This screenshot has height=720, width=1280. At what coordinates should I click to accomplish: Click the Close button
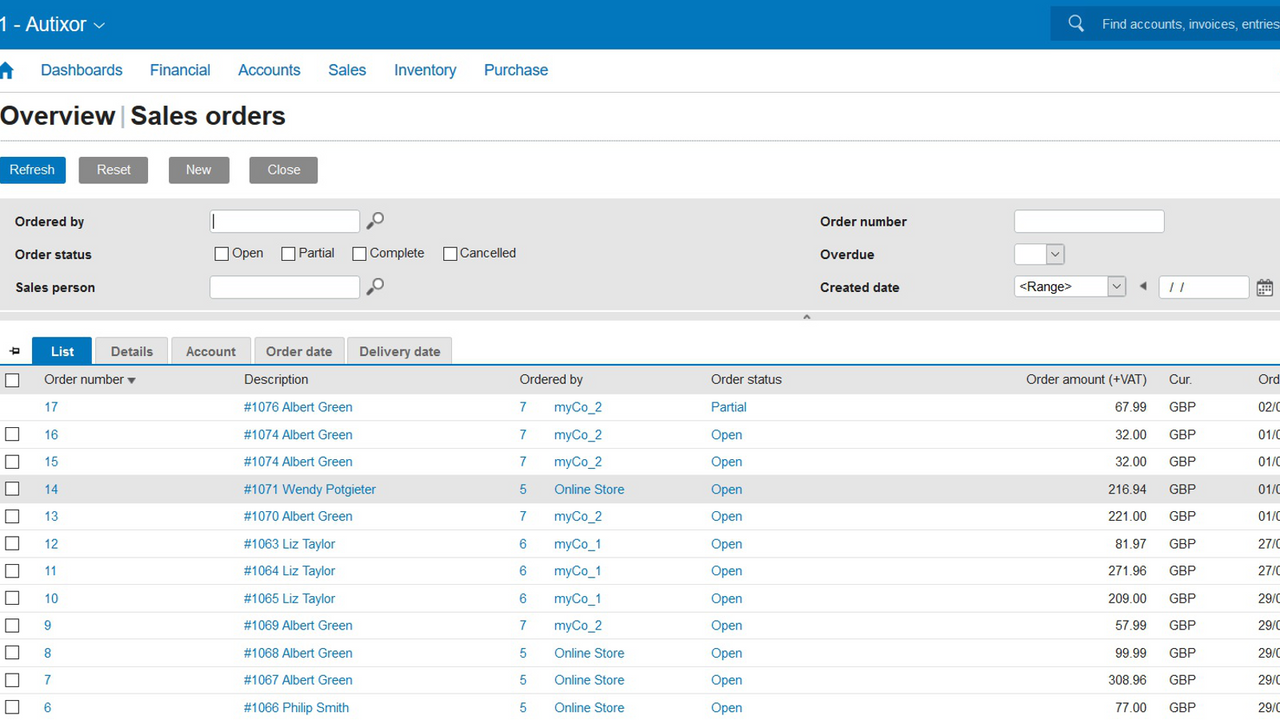(284, 170)
